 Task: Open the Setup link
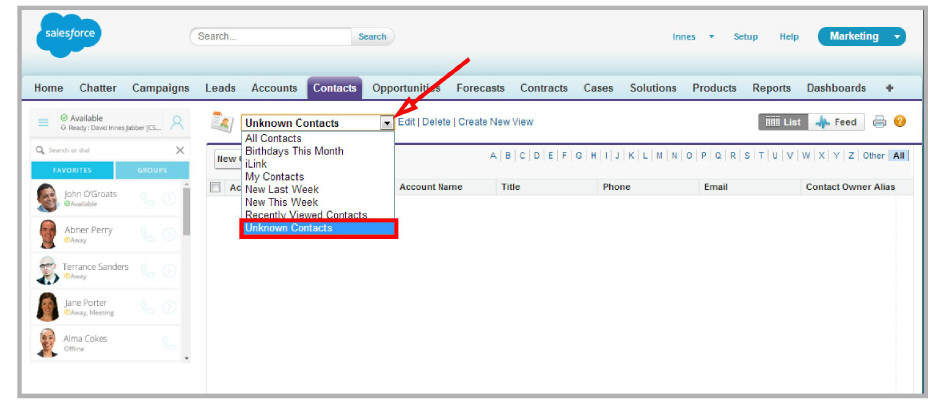[x=746, y=37]
